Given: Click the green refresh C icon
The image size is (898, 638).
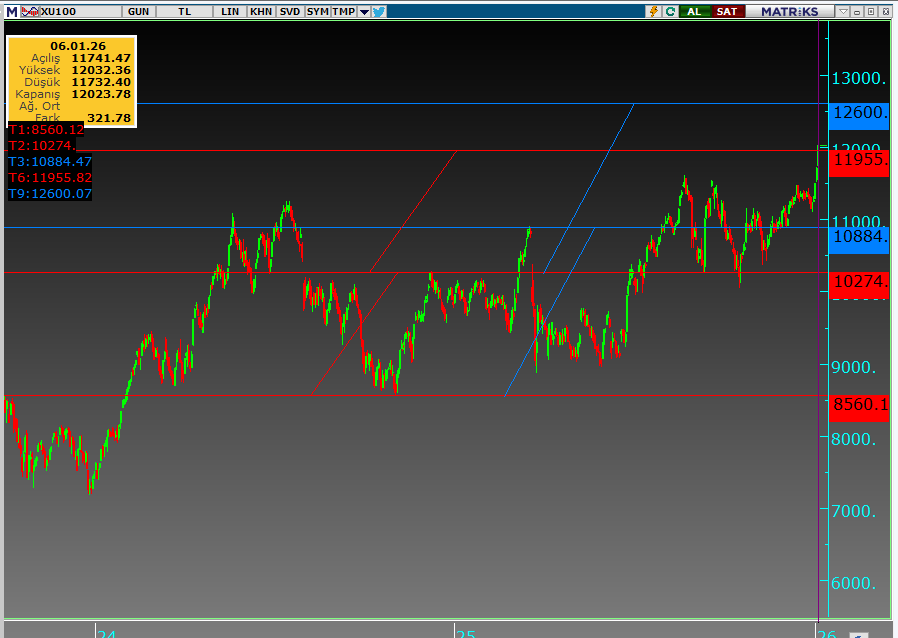Looking at the screenshot, I should coord(670,11).
